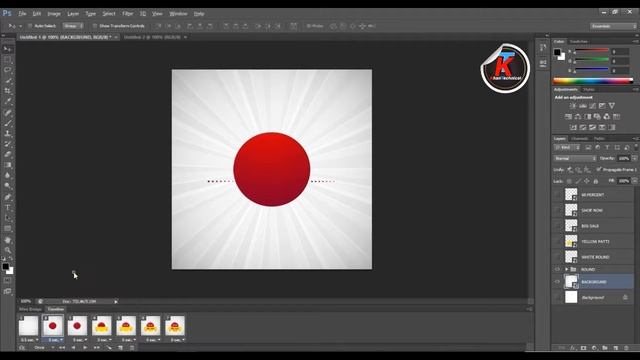This screenshot has width=640, height=360.
Task: Expand the ROUND layer group
Action: (567, 269)
